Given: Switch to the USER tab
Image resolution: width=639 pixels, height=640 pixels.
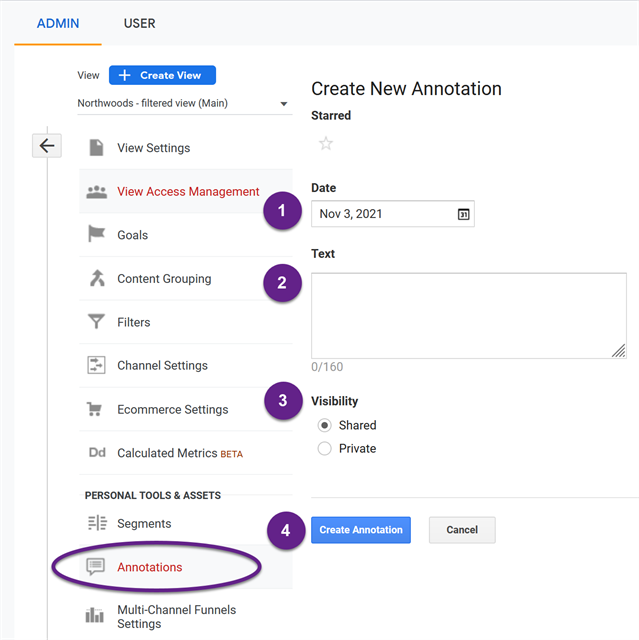Looking at the screenshot, I should pos(140,23).
